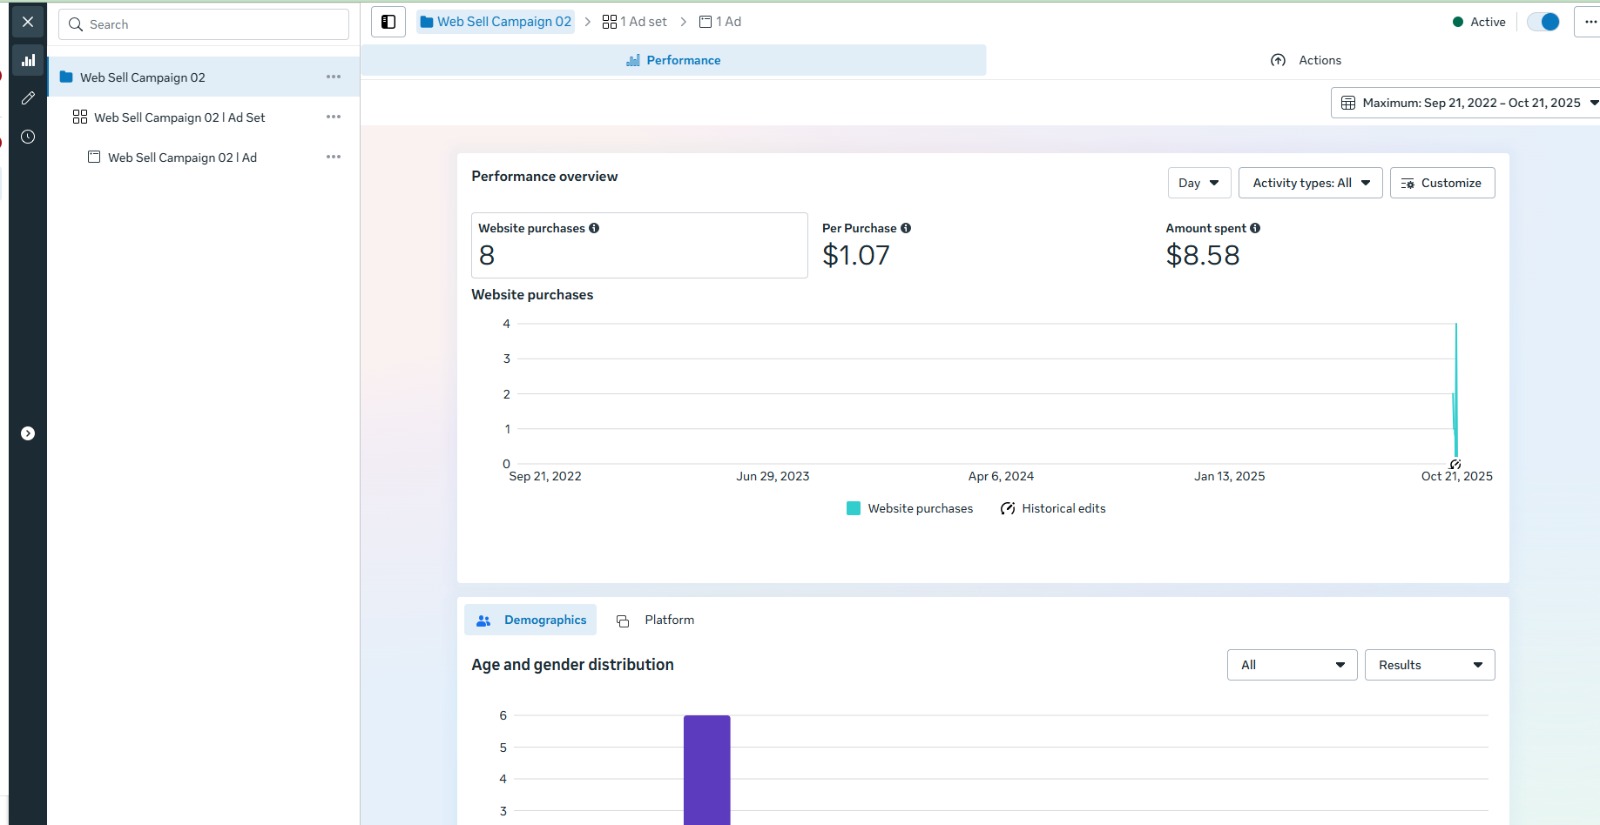Open more options for the Ad Set row
The height and width of the screenshot is (825, 1600).
333,117
